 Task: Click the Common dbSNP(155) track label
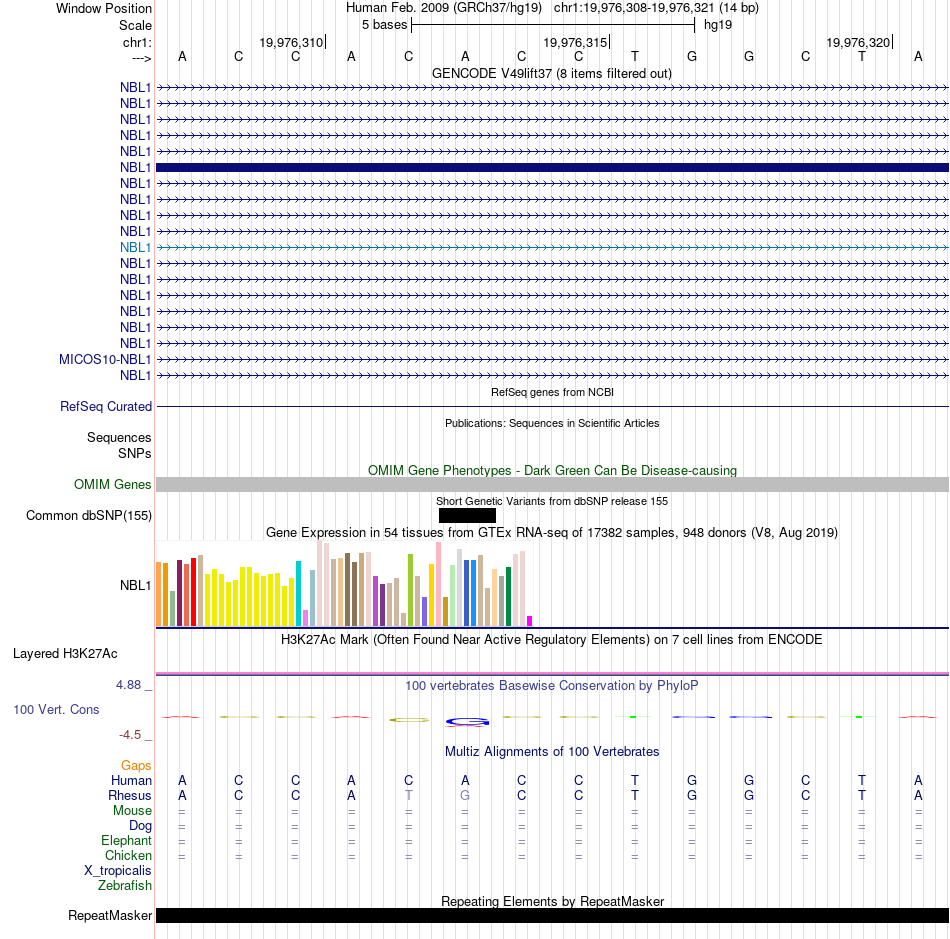coord(89,516)
